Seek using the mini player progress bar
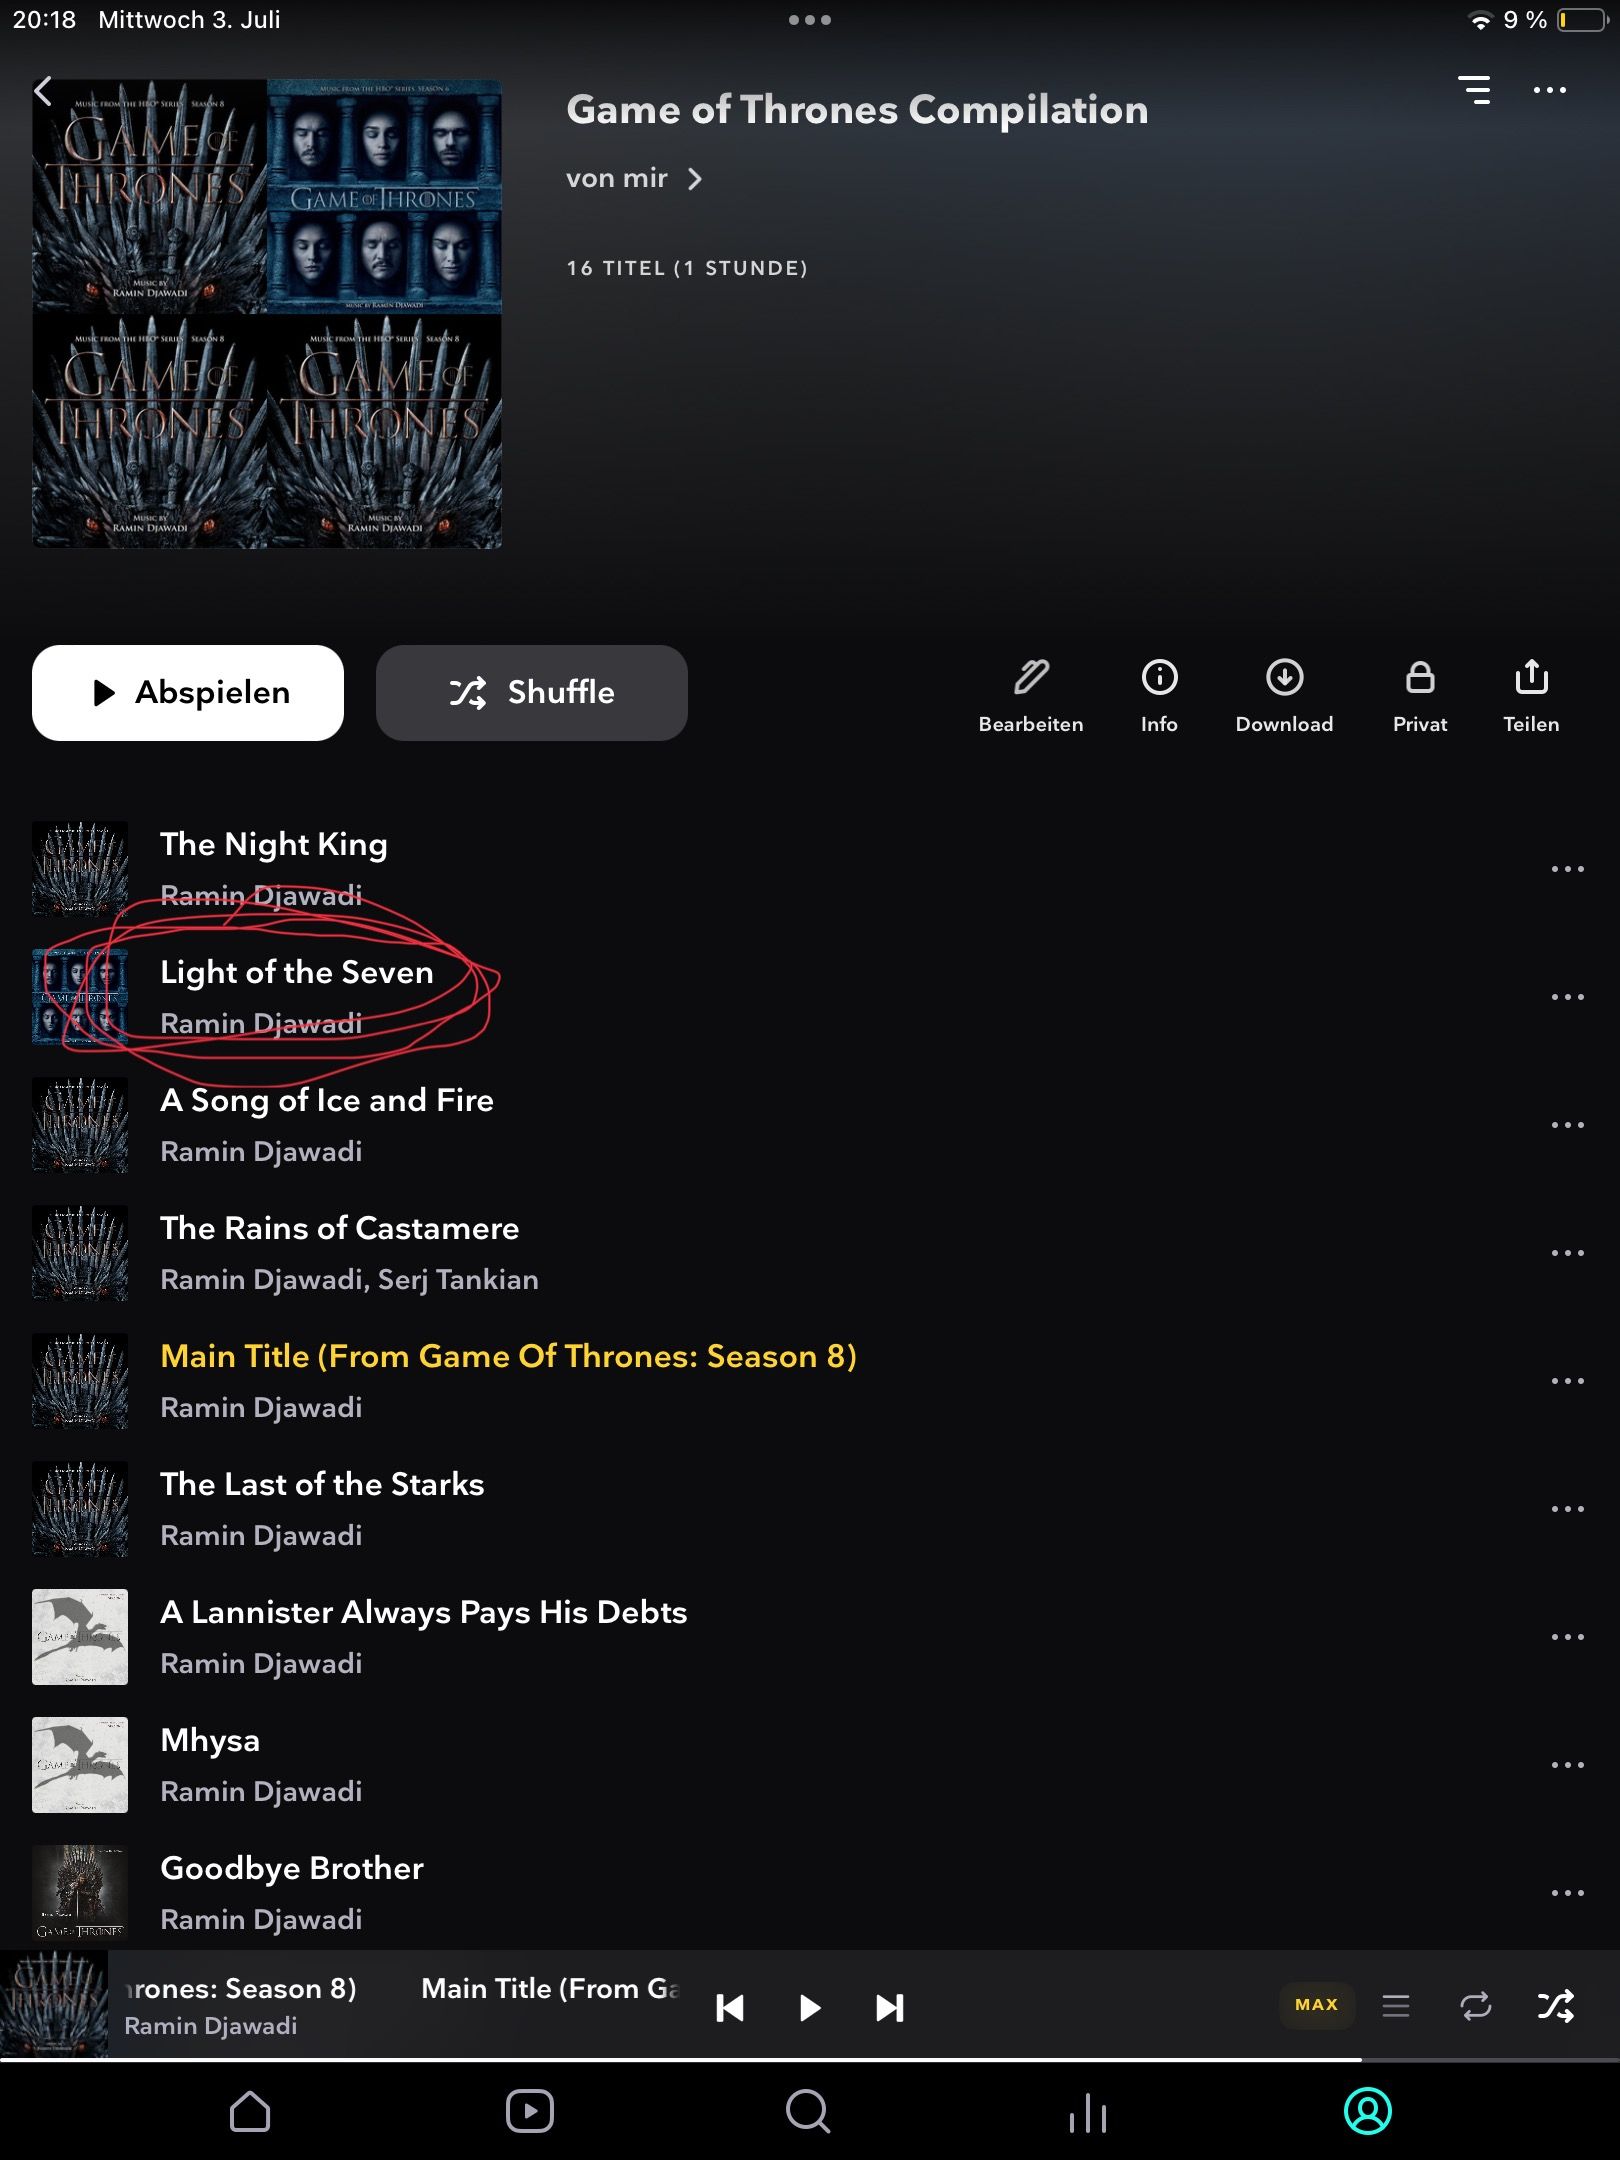The height and width of the screenshot is (2160, 1620). (x=810, y=2060)
